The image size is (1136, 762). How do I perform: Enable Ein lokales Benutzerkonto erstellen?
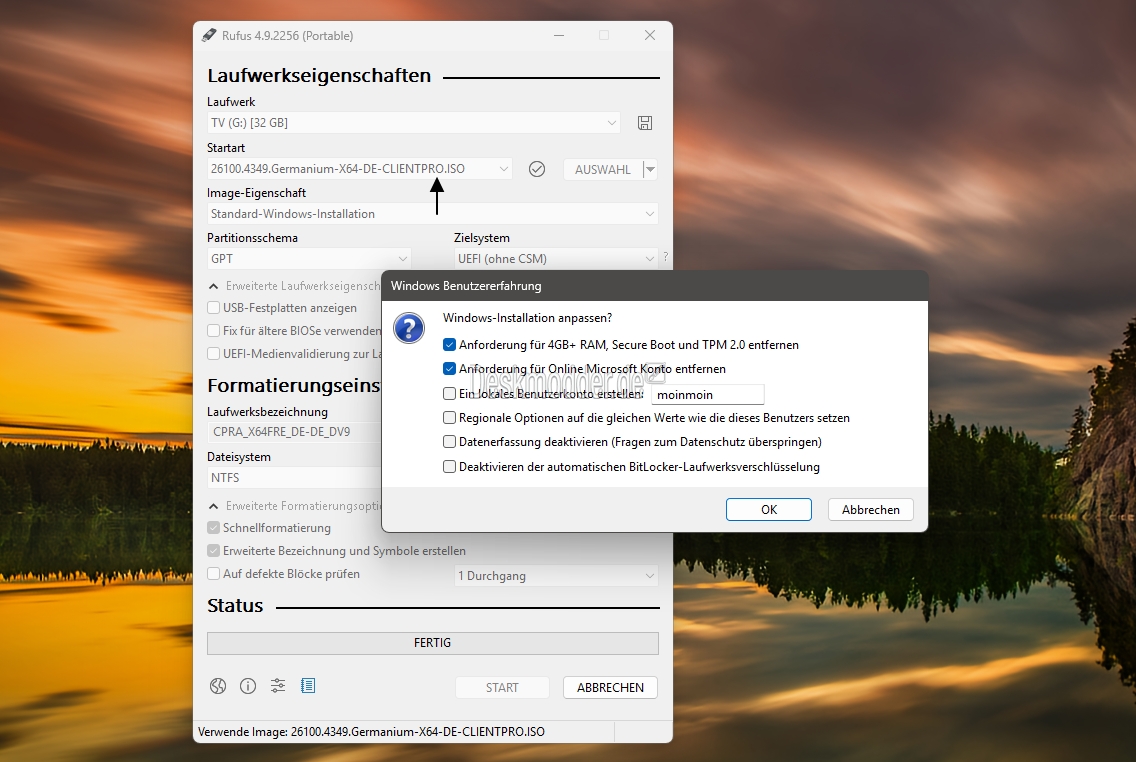pyautogui.click(x=450, y=394)
